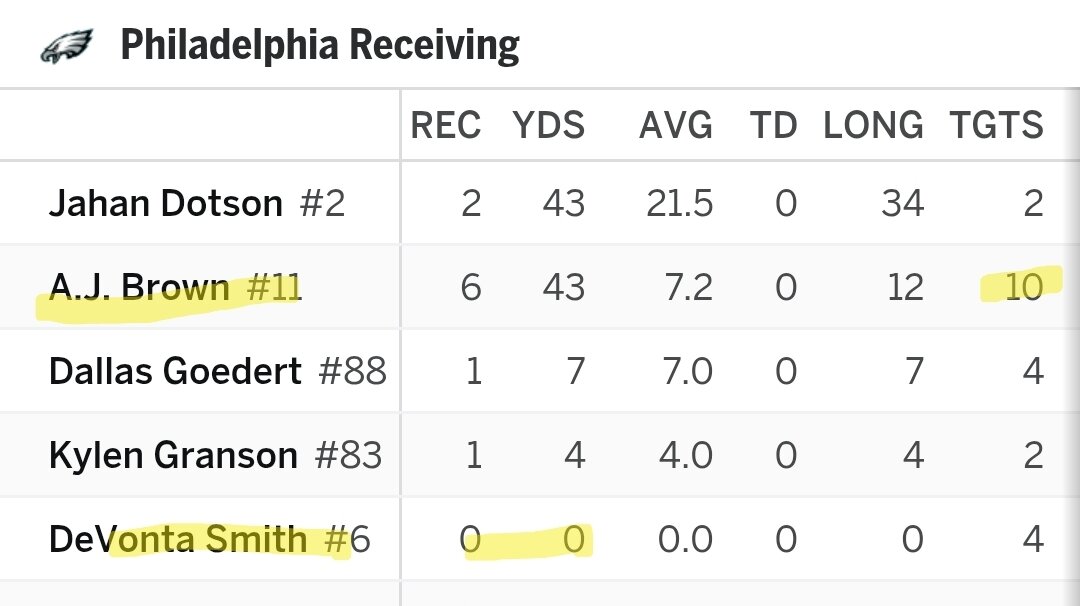
Task: Click the AVG column header
Action: (676, 126)
